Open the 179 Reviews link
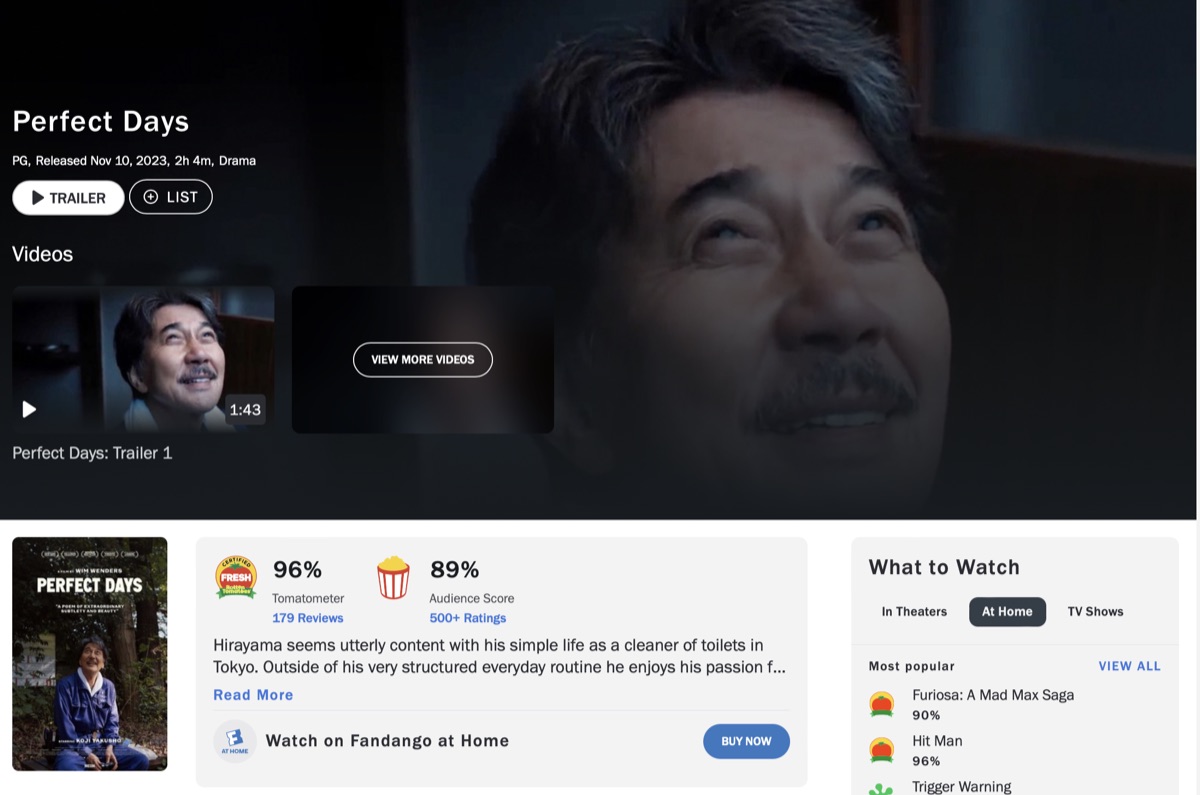 point(307,618)
